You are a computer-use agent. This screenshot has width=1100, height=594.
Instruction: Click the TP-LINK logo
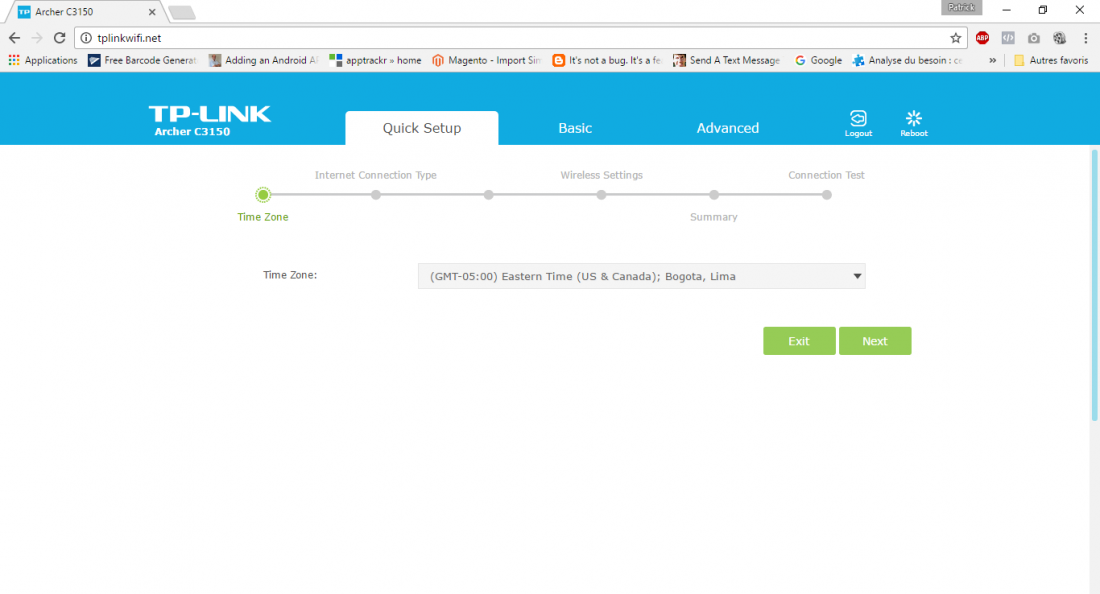(210, 114)
